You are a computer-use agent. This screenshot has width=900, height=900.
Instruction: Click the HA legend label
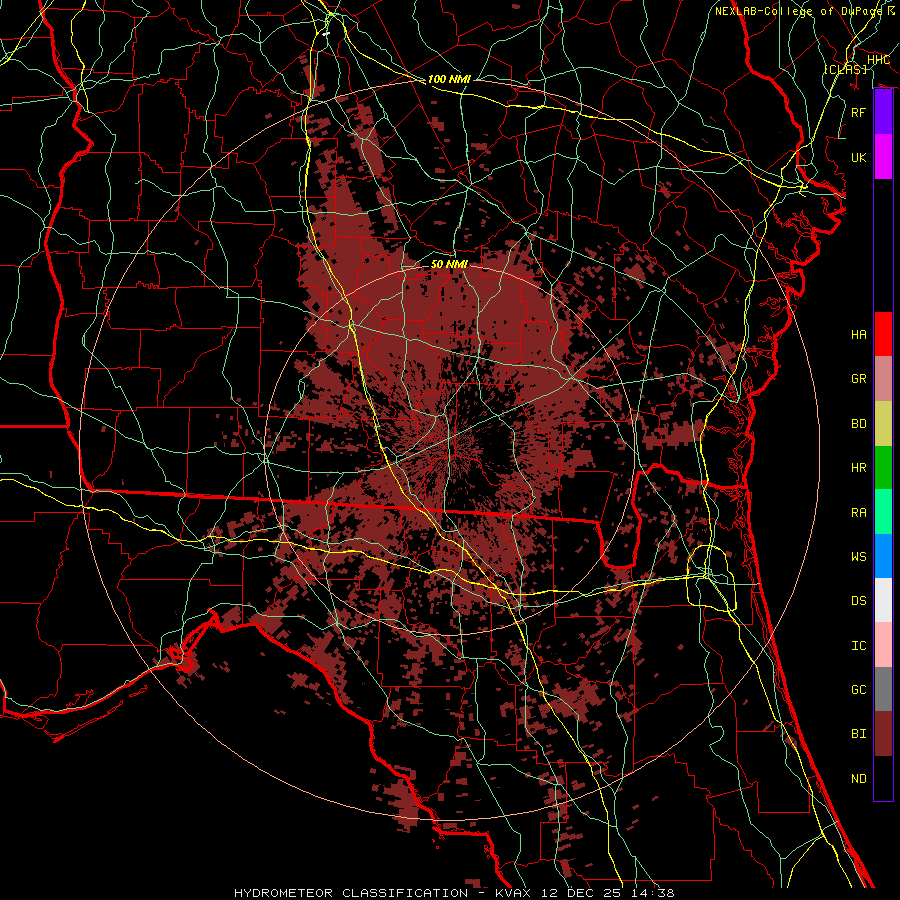click(858, 334)
